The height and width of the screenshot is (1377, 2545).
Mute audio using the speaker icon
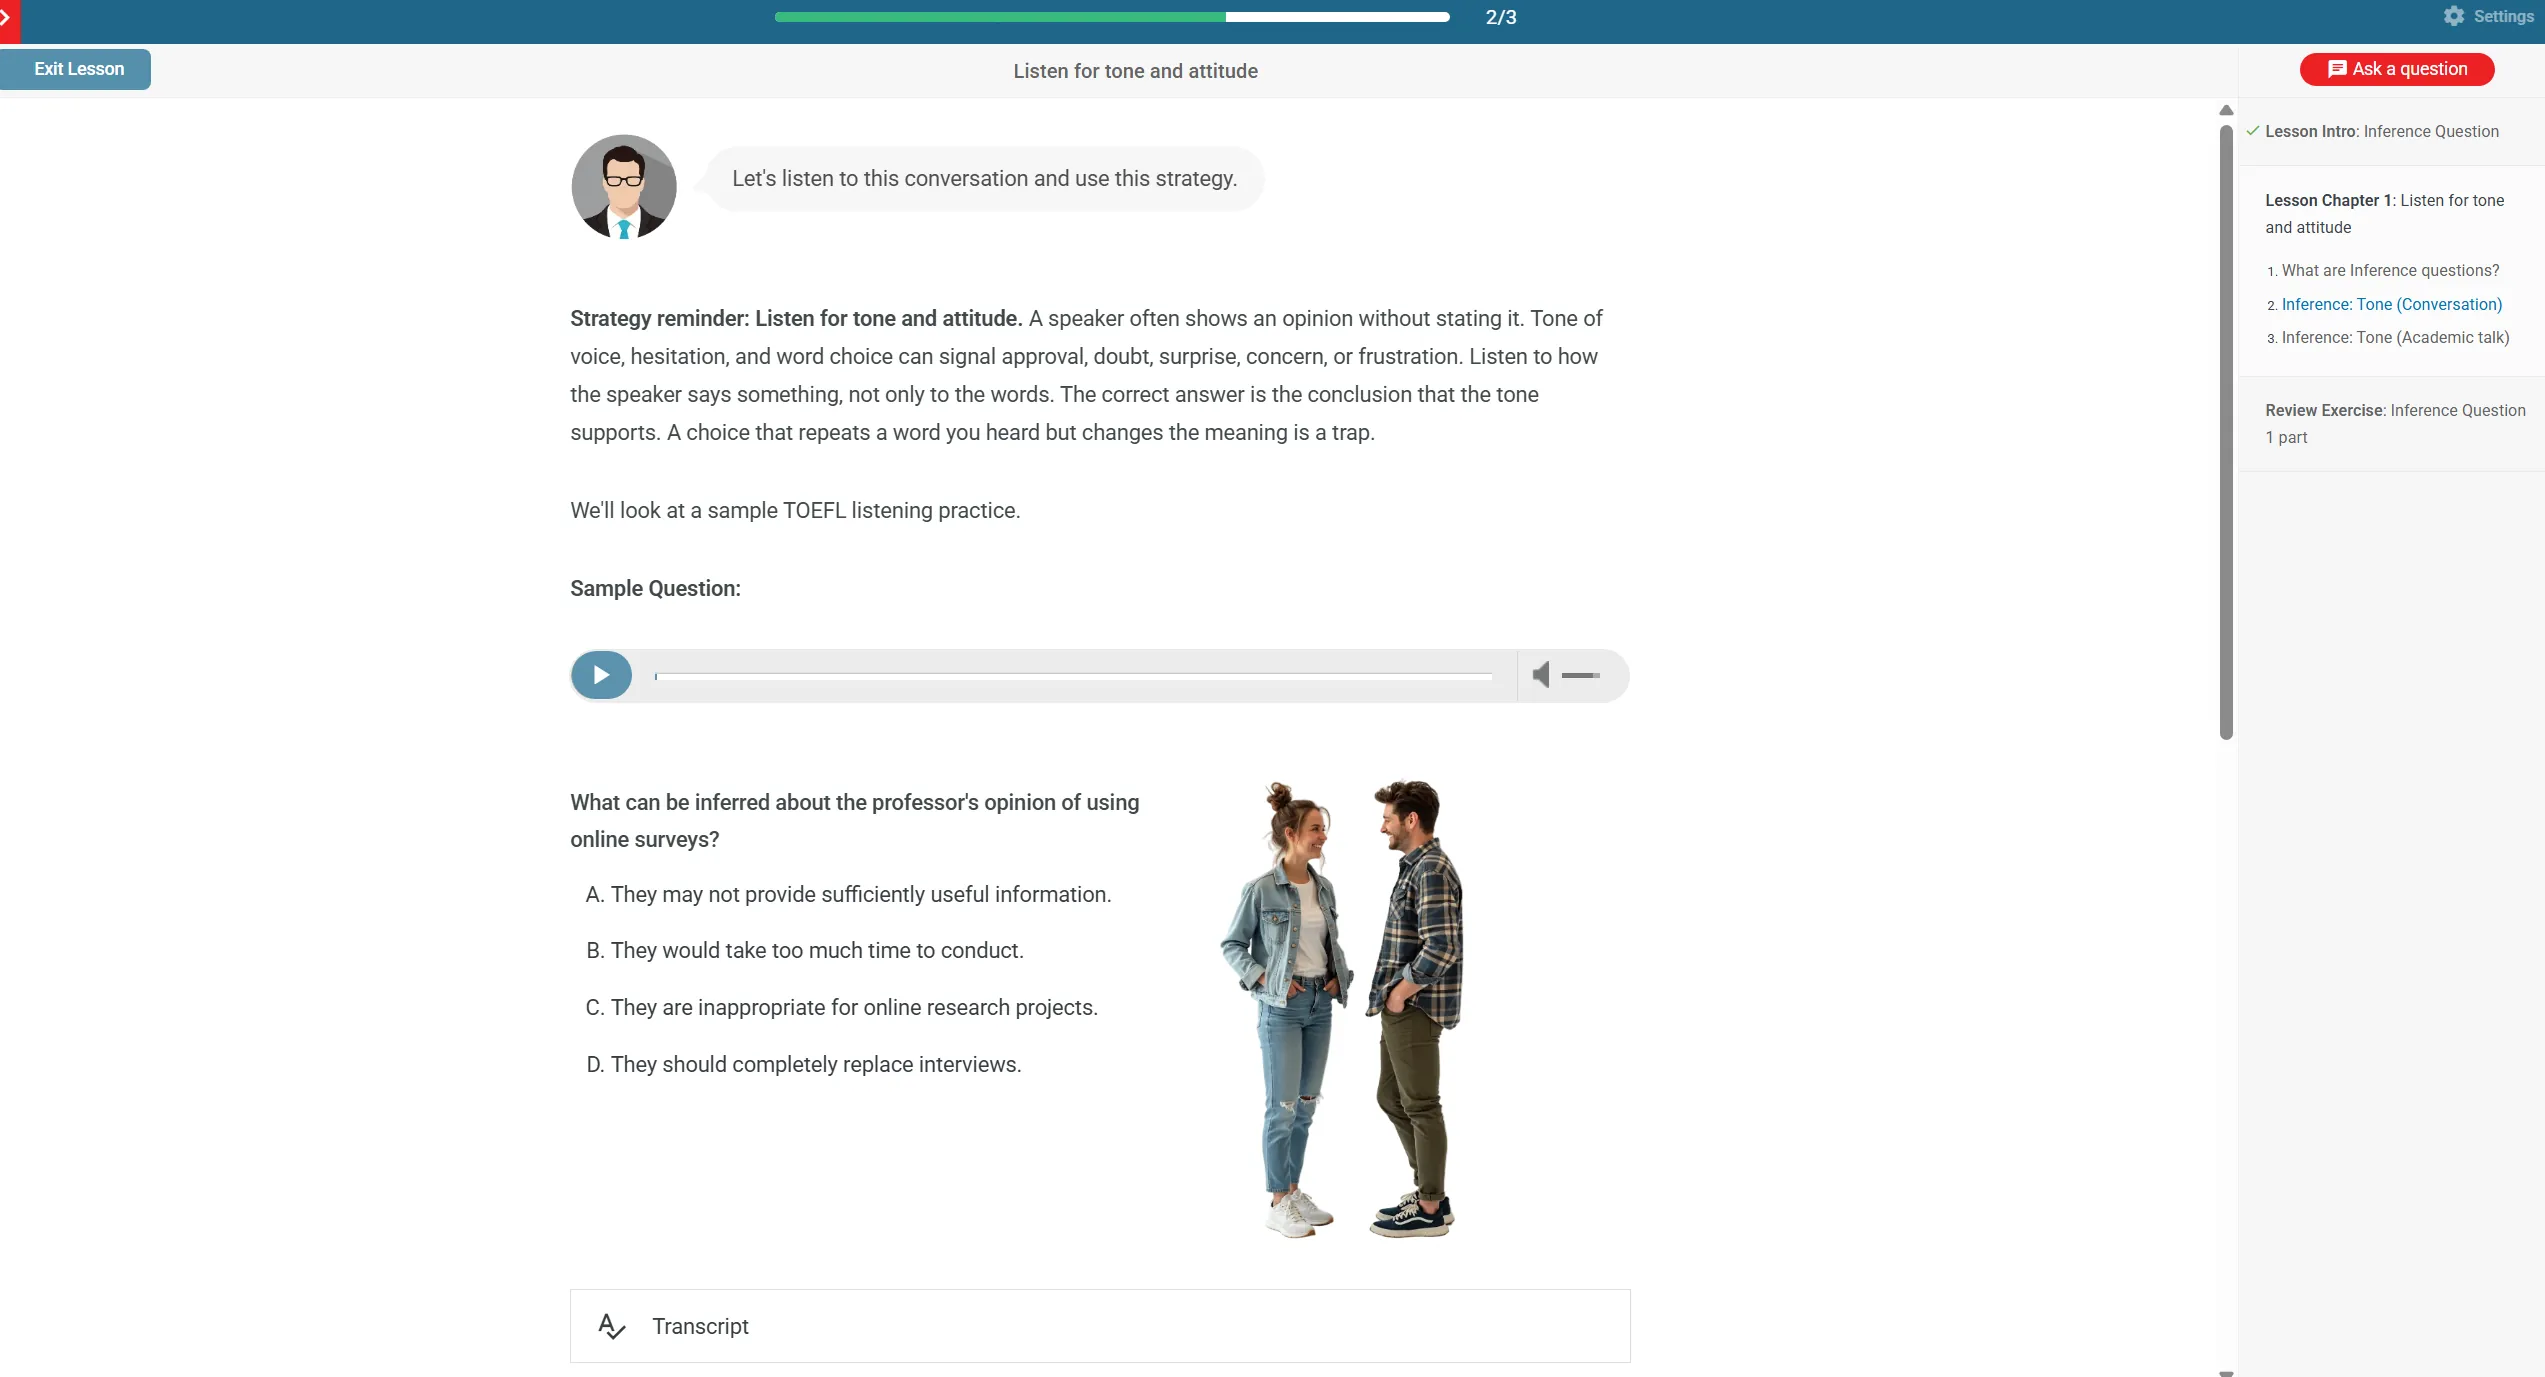pos(1541,675)
